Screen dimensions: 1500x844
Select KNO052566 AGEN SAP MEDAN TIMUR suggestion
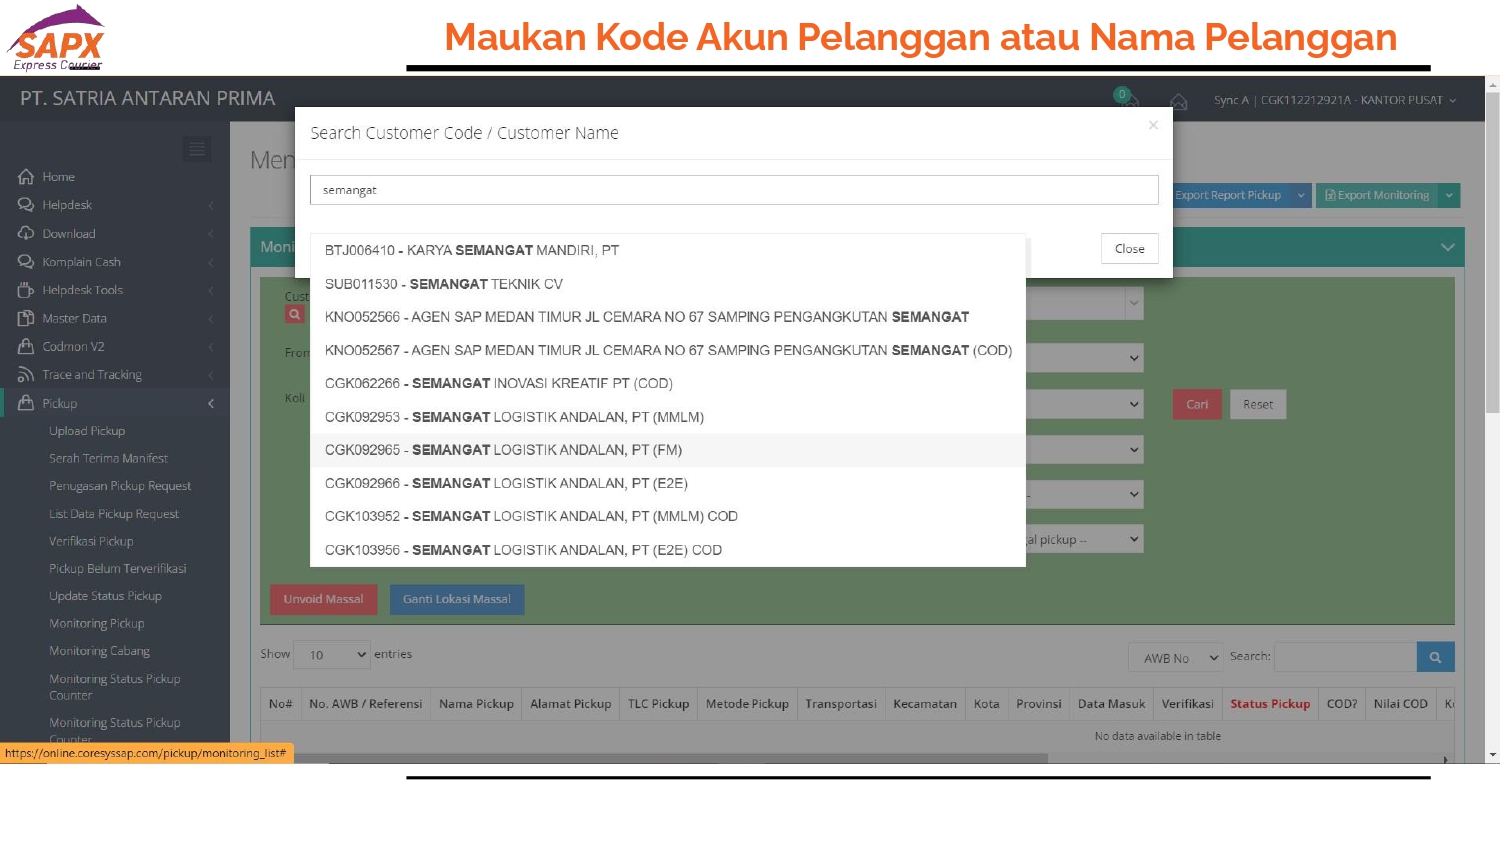[x=668, y=317]
